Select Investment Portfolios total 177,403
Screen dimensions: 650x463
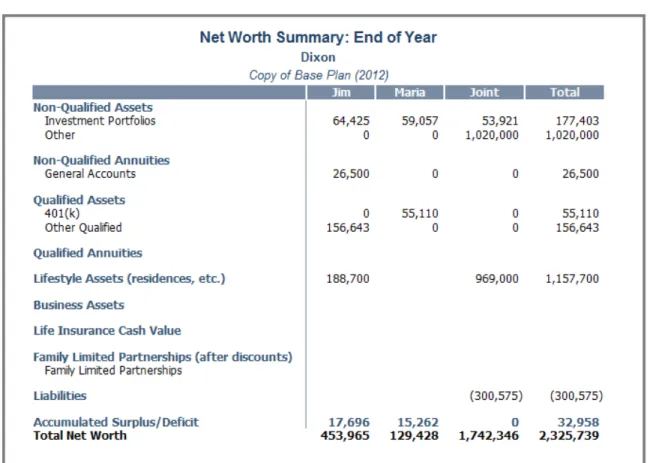[x=577, y=121]
